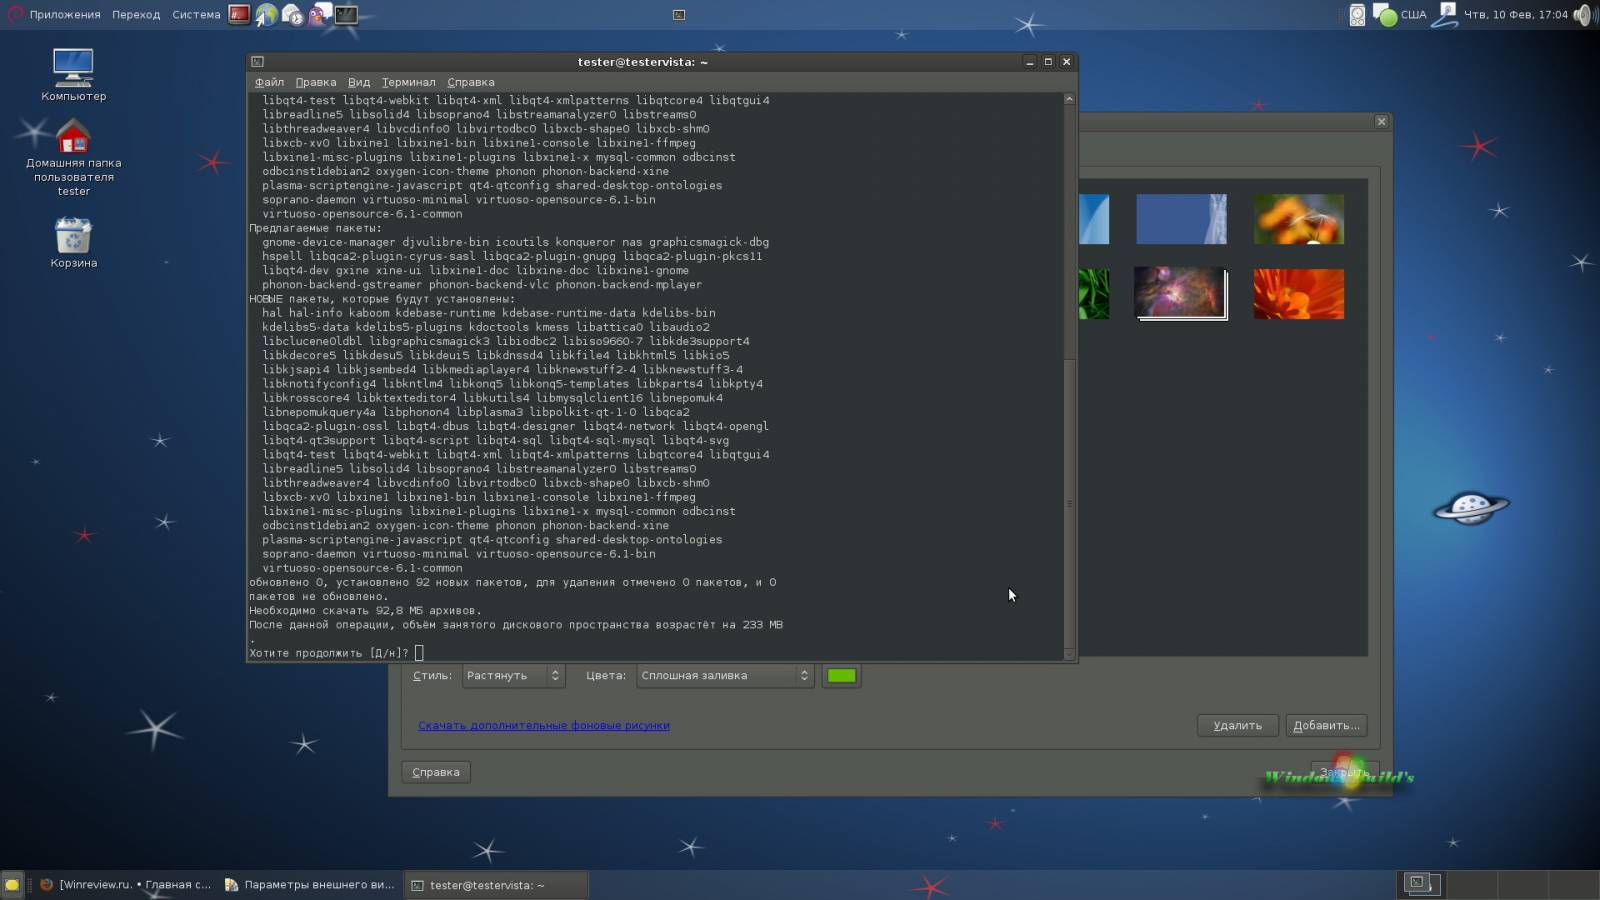Minimize the terminal window

(1029, 62)
